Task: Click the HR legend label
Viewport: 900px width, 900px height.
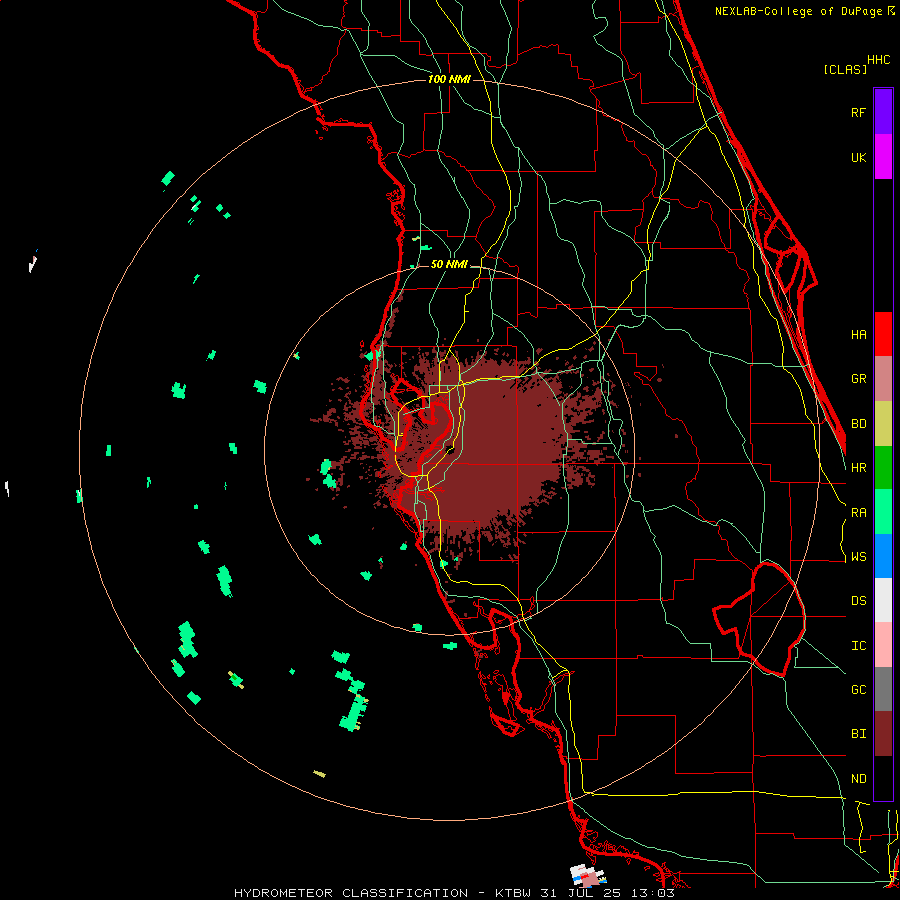Action: pyautogui.click(x=858, y=468)
